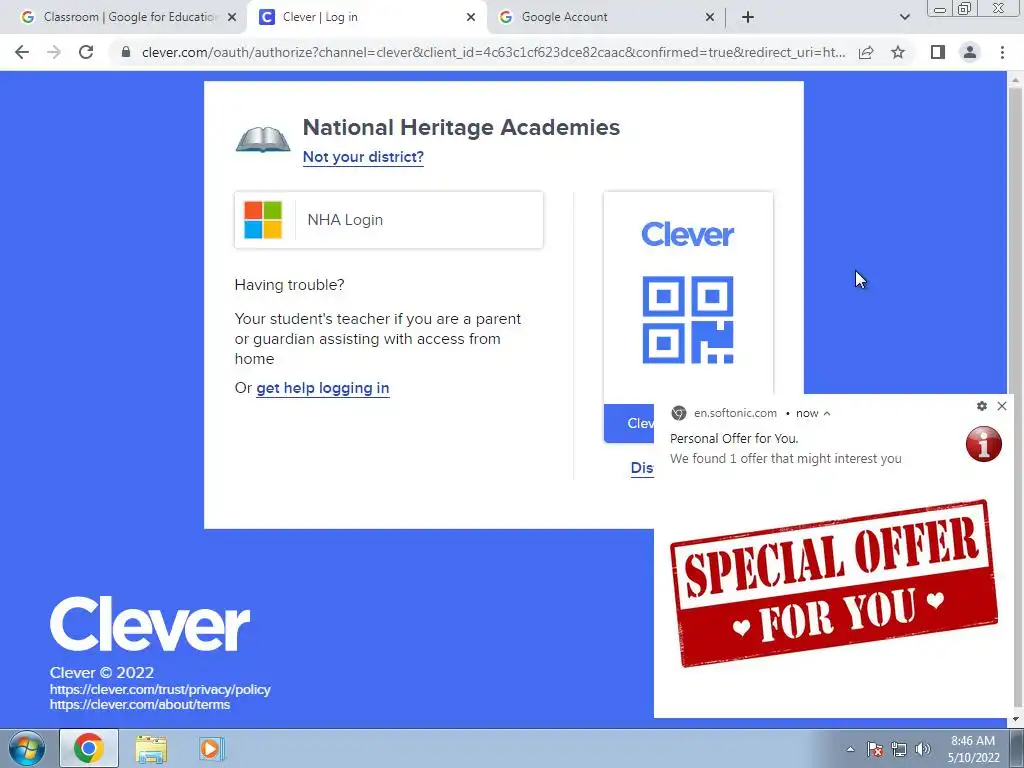Close the Classroom tab
The height and width of the screenshot is (768, 1024).
(x=232, y=17)
